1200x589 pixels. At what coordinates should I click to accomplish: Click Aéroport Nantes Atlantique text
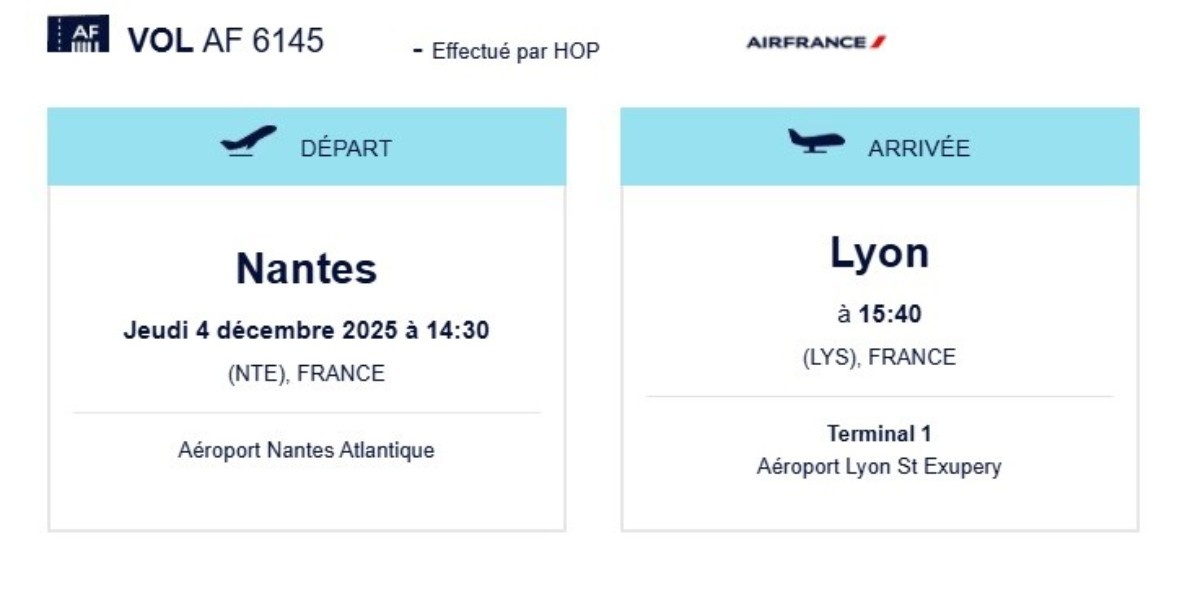point(306,450)
